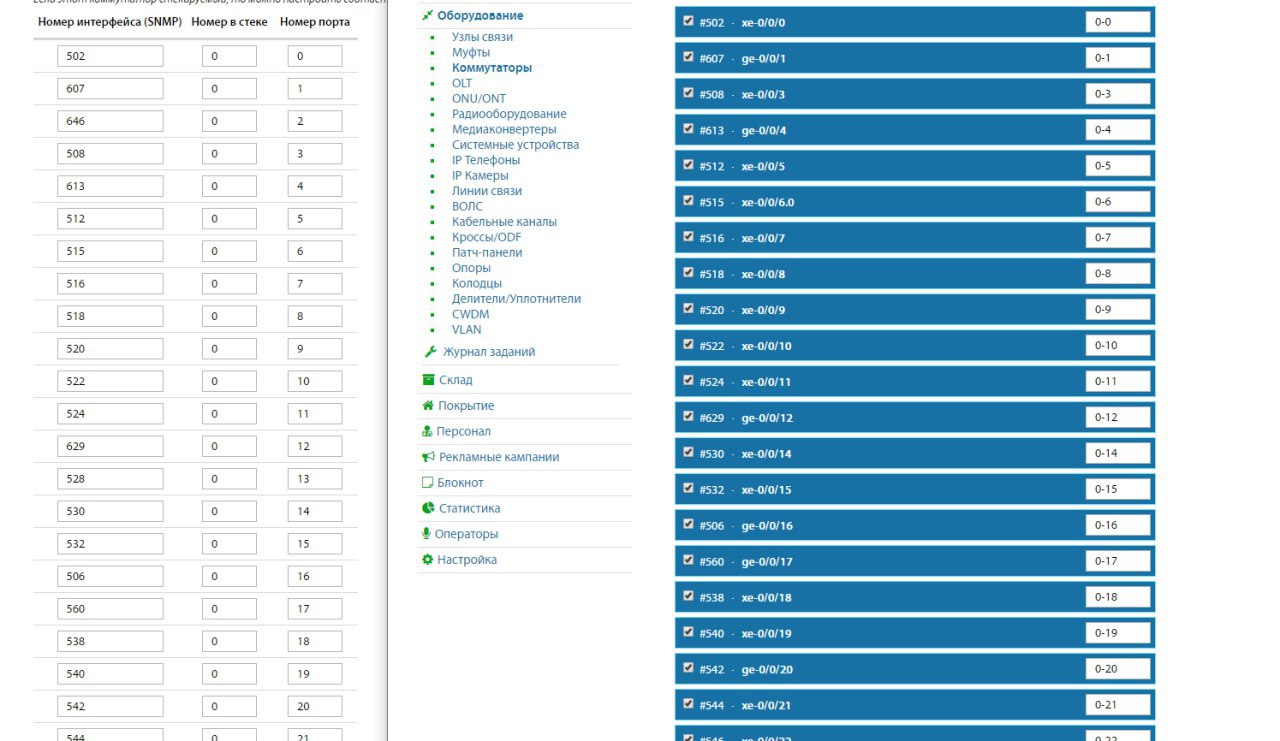
Task: Click the Персонал people icon
Action: tap(427, 432)
